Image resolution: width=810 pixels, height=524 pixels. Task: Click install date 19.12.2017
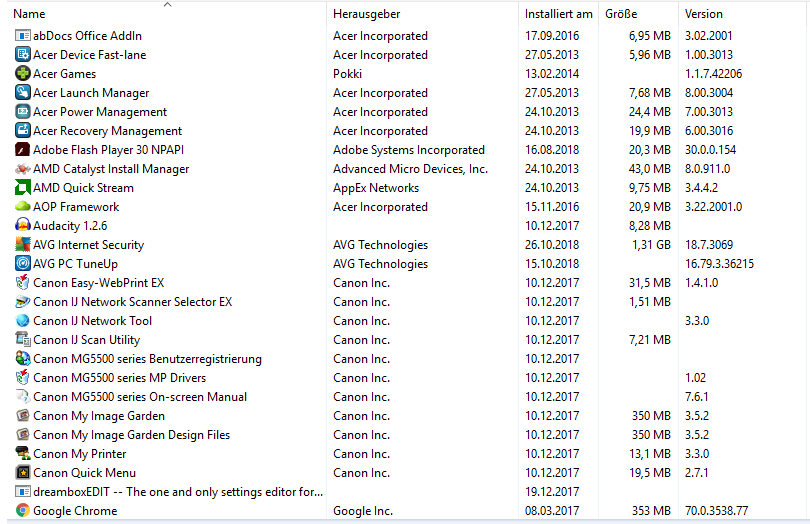(x=552, y=492)
